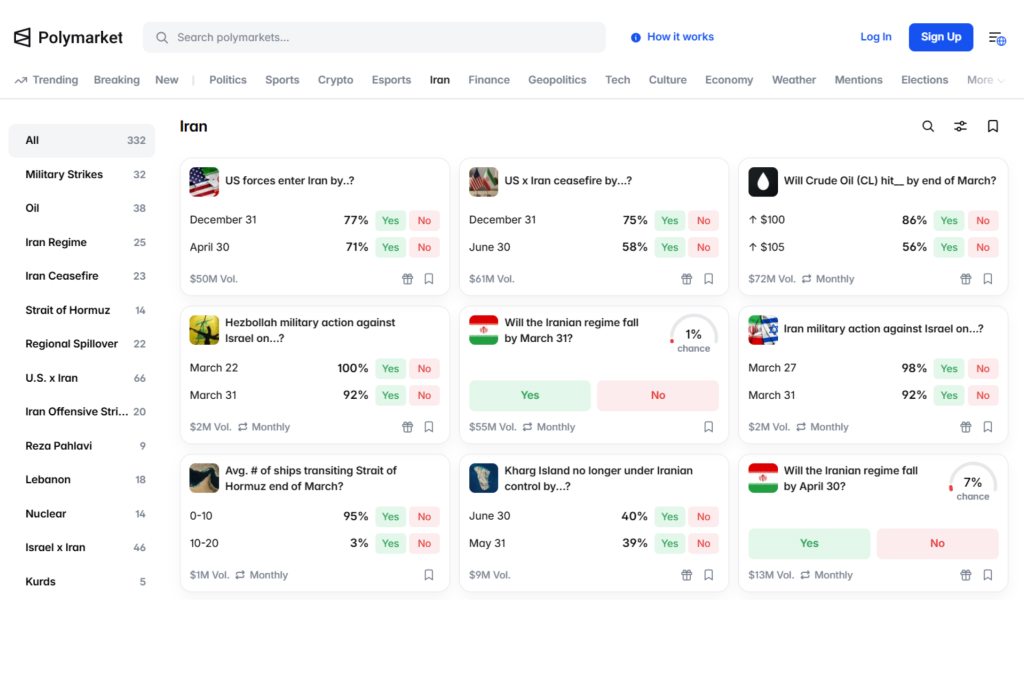
Task: Bookmark the Crude Oil market
Action: (x=987, y=279)
